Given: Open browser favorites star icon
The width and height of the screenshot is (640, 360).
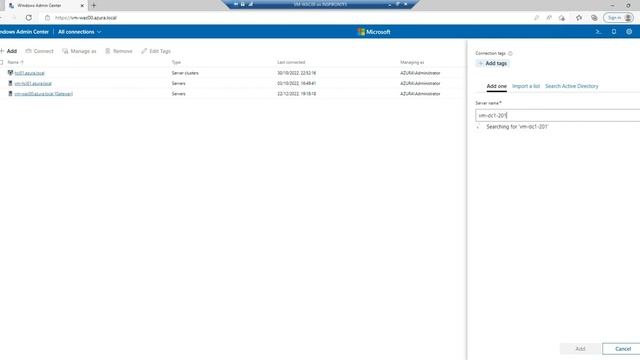Looking at the screenshot, I should 579,18.
